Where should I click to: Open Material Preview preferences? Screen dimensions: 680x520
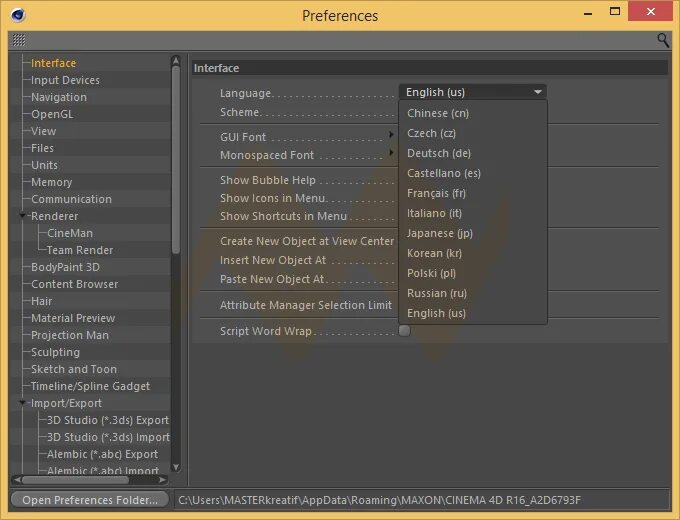pyautogui.click(x=73, y=318)
